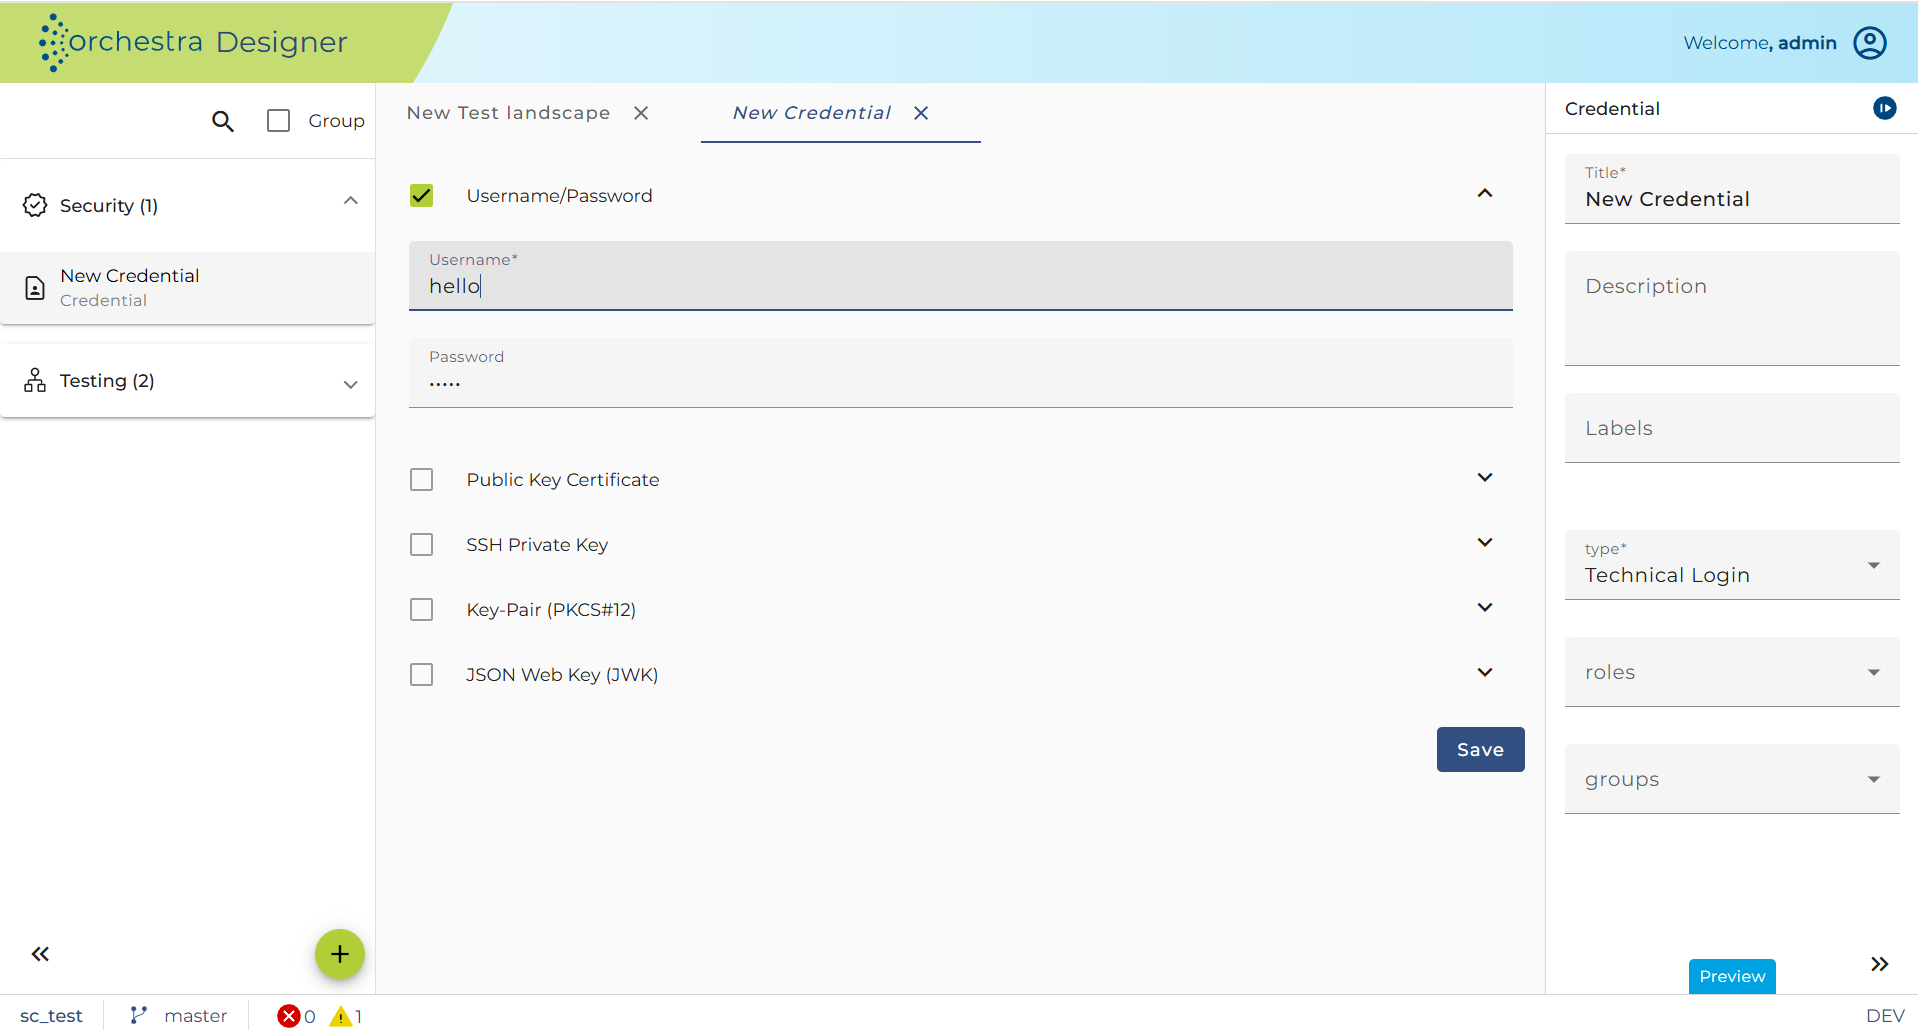Collapse the Security section chevron
The height and width of the screenshot is (1032, 1918).
[x=351, y=201]
